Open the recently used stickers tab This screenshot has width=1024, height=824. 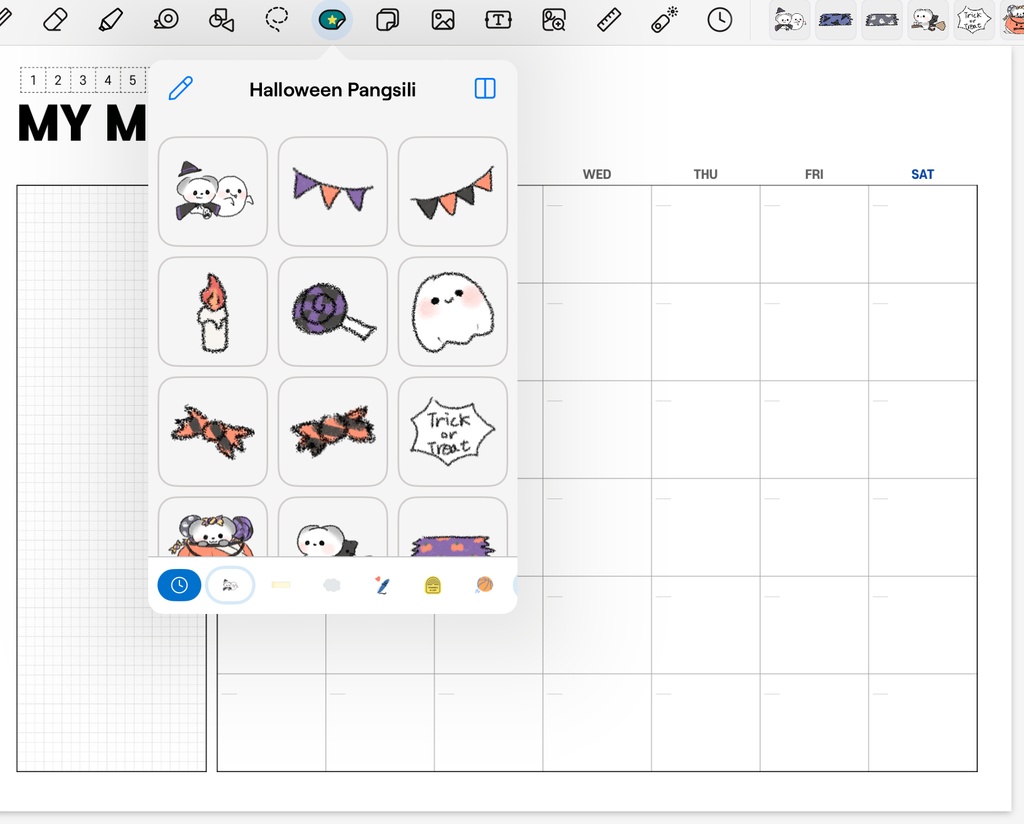pos(179,585)
